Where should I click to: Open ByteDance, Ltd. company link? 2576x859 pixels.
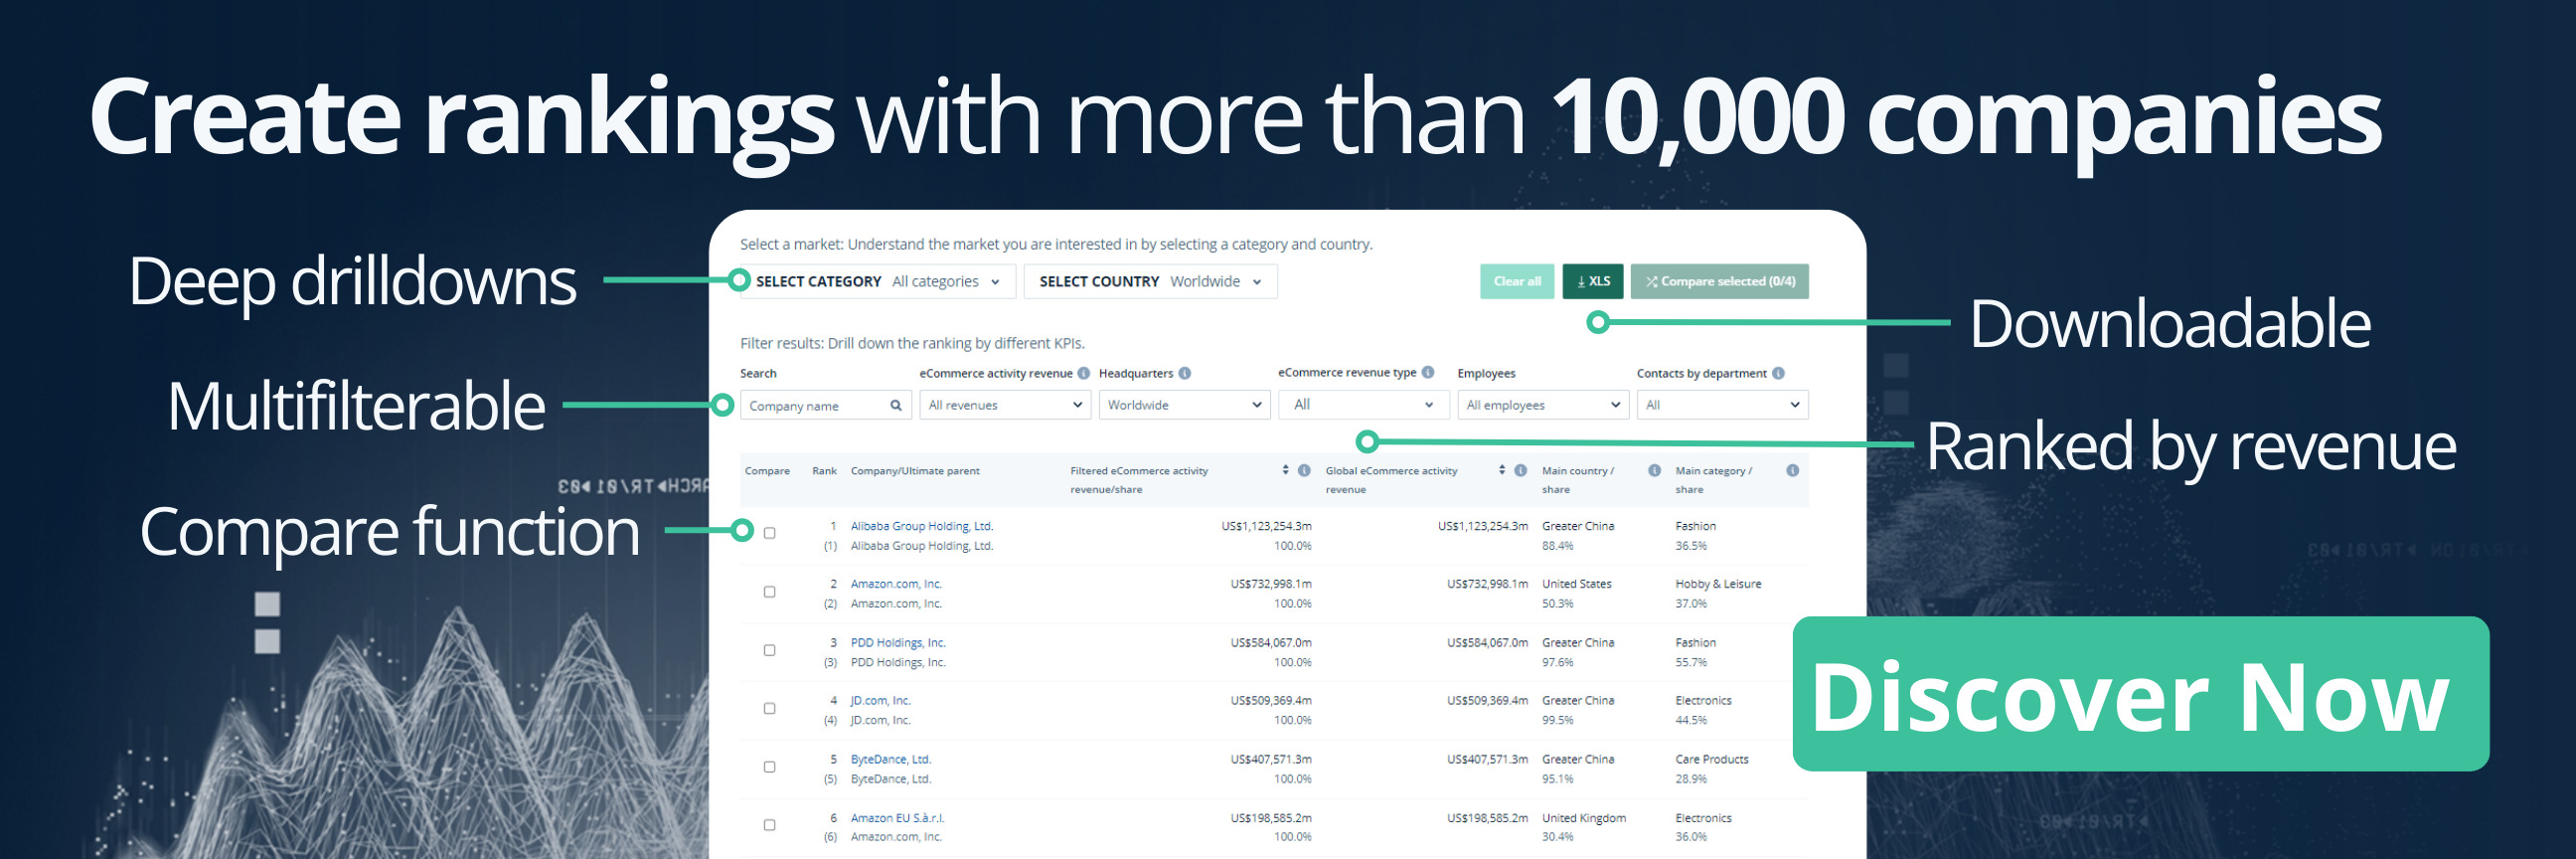pos(890,760)
